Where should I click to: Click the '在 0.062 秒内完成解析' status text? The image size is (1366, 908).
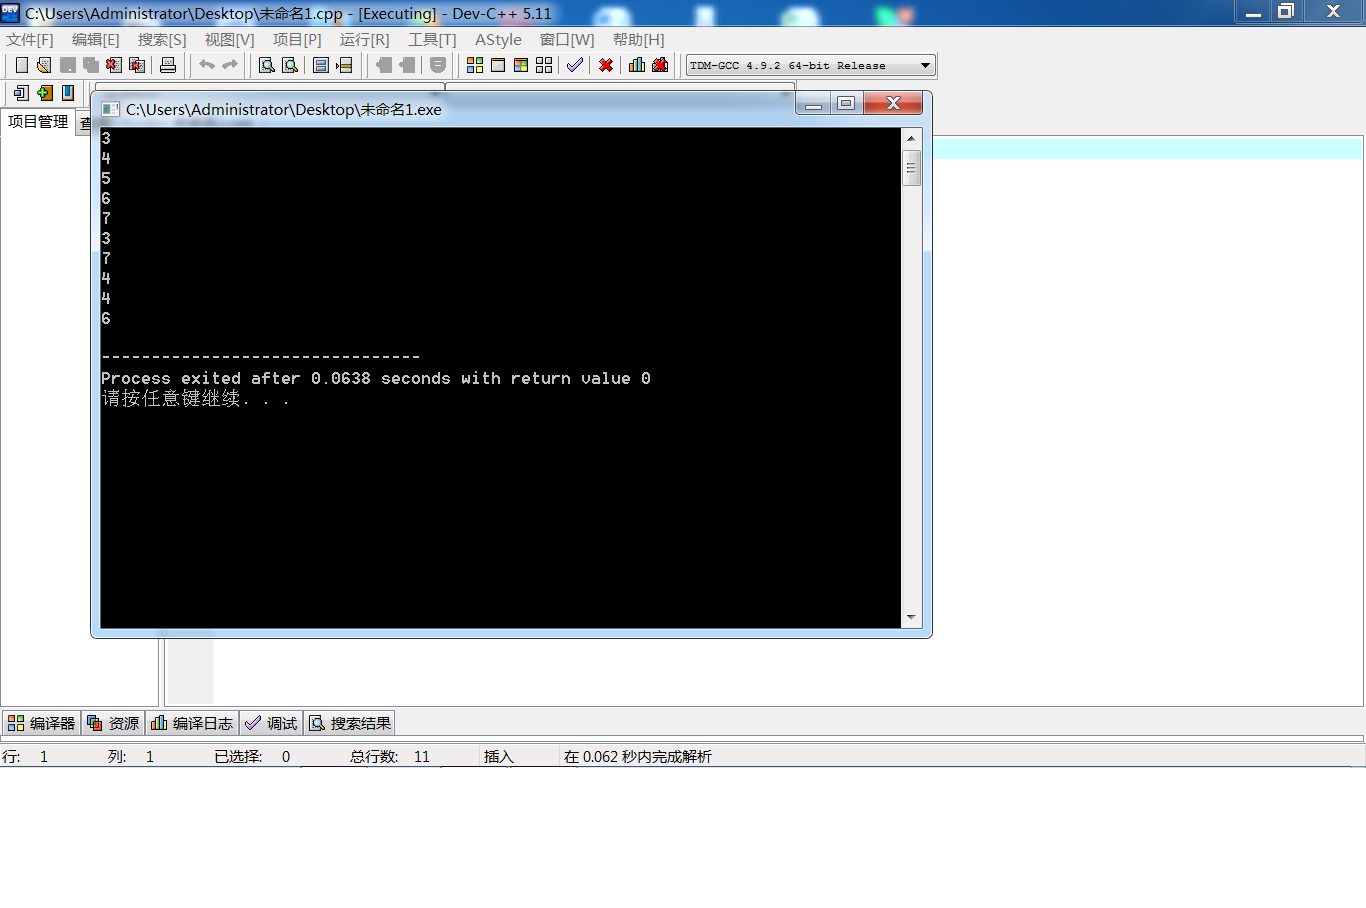pyautogui.click(x=638, y=757)
